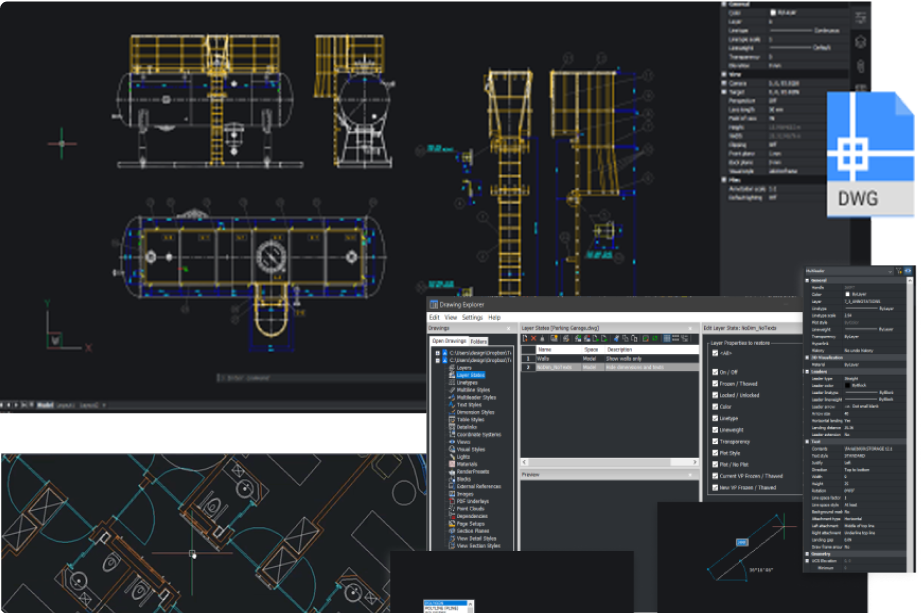Click the Materials icon in the tree
924x613 pixels.
pyautogui.click(x=450, y=464)
